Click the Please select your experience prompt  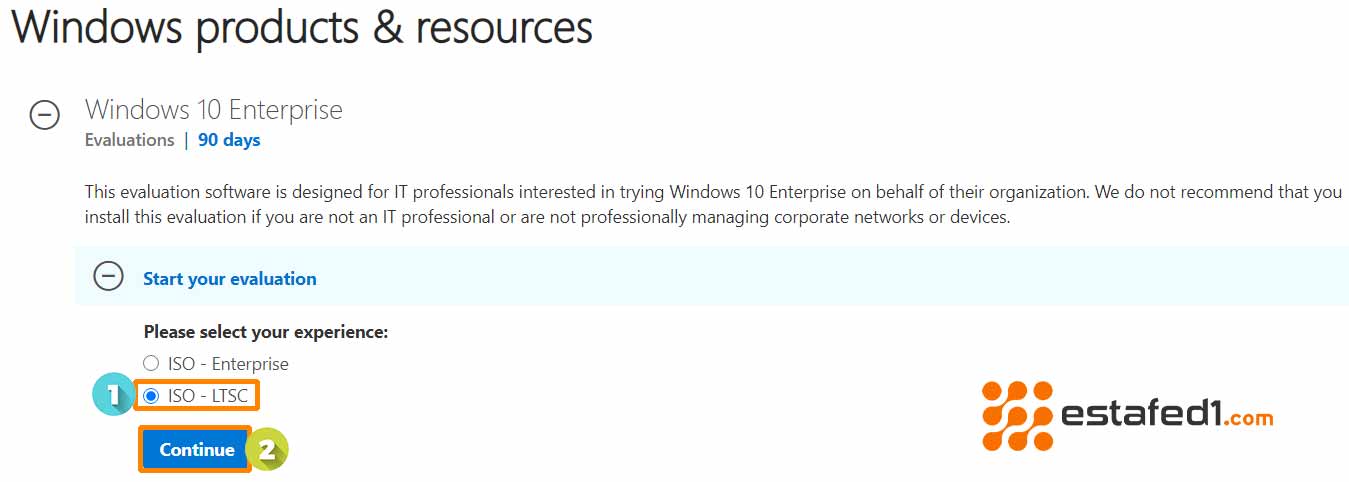point(265,331)
